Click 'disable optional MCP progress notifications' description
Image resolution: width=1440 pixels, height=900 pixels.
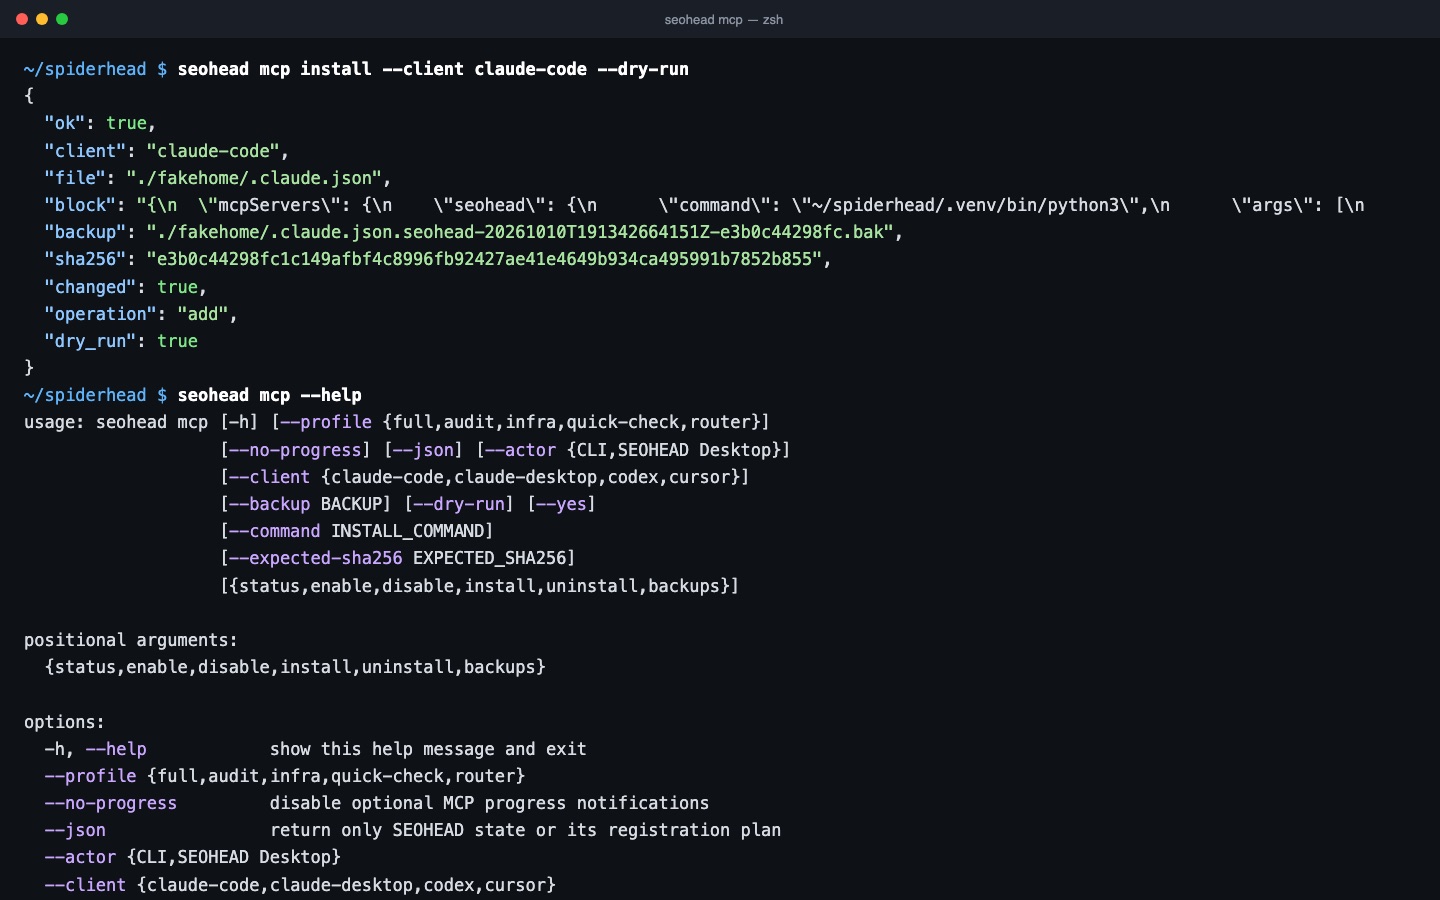point(489,803)
